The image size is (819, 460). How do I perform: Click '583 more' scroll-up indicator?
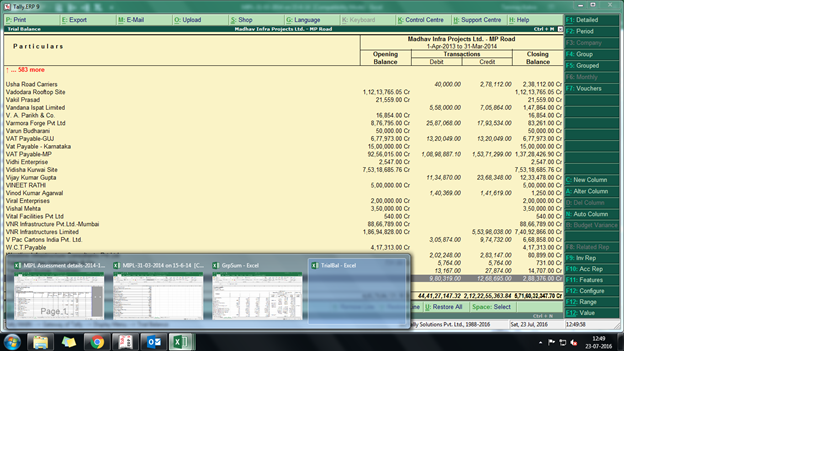(25, 70)
